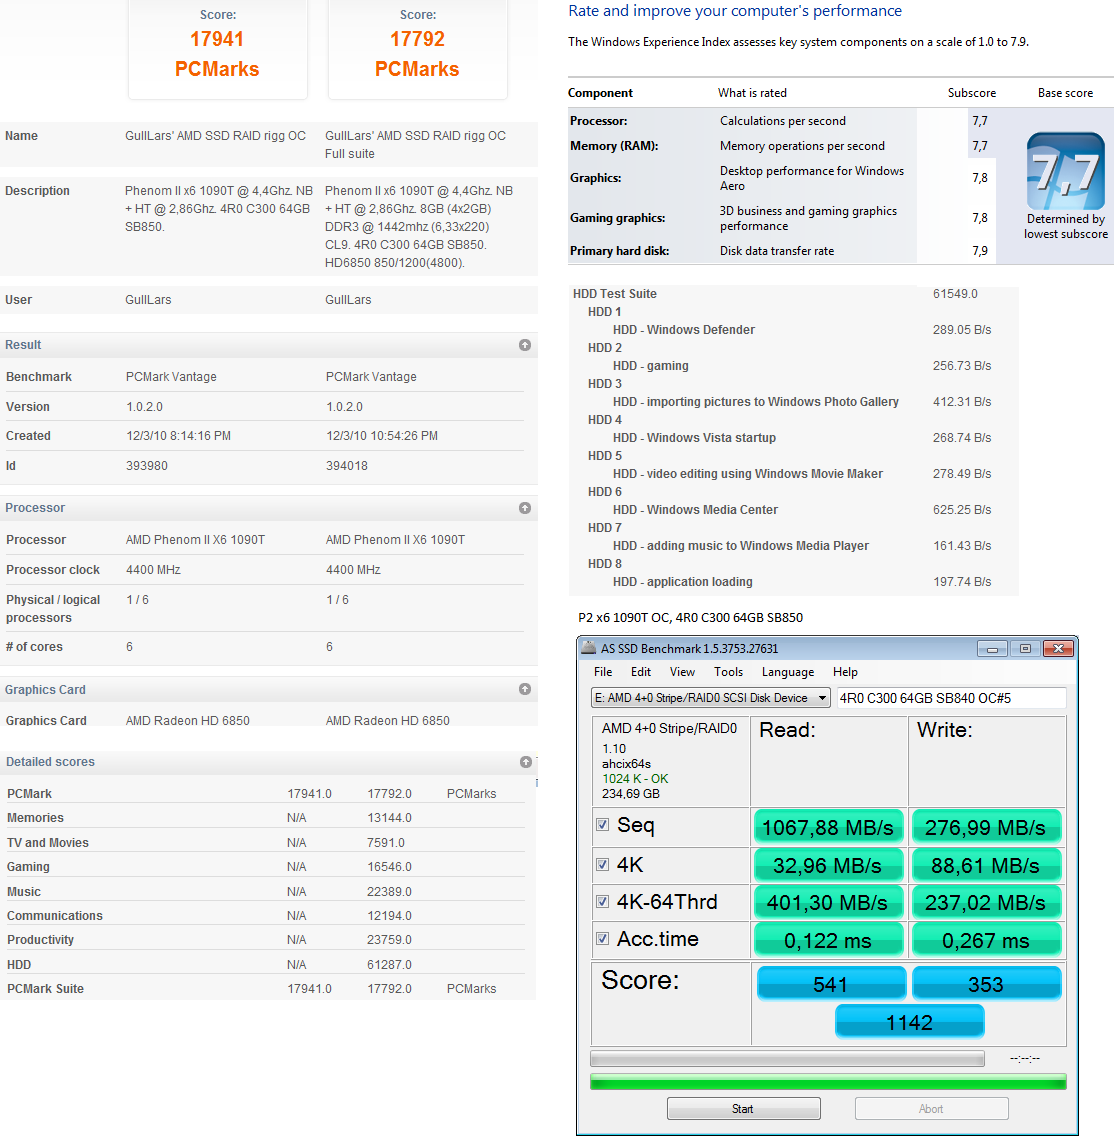Open the Edit menu in AS SSD Benchmark
This screenshot has height=1139, width=1114.
click(641, 672)
